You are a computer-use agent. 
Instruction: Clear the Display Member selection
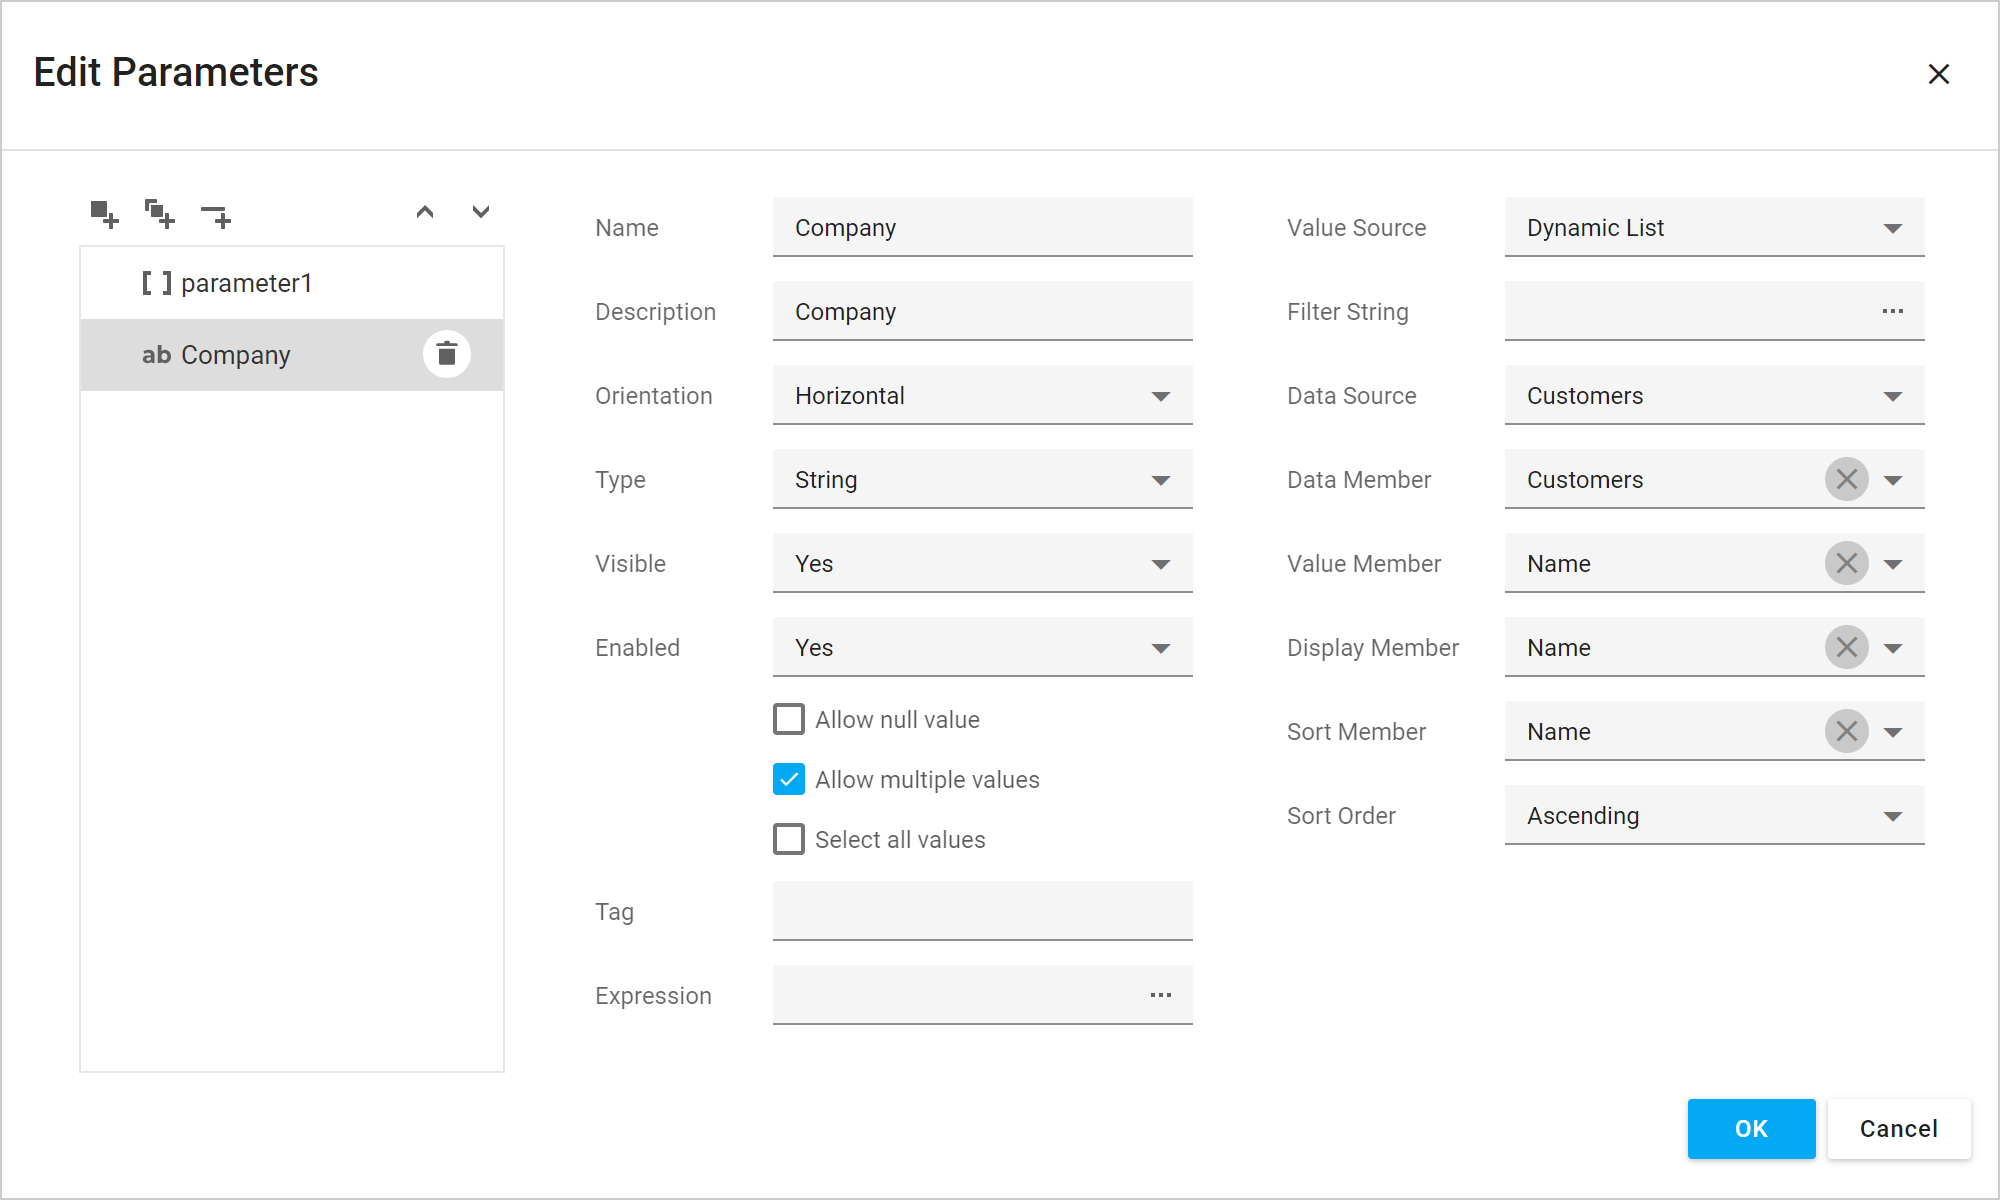(x=1846, y=647)
